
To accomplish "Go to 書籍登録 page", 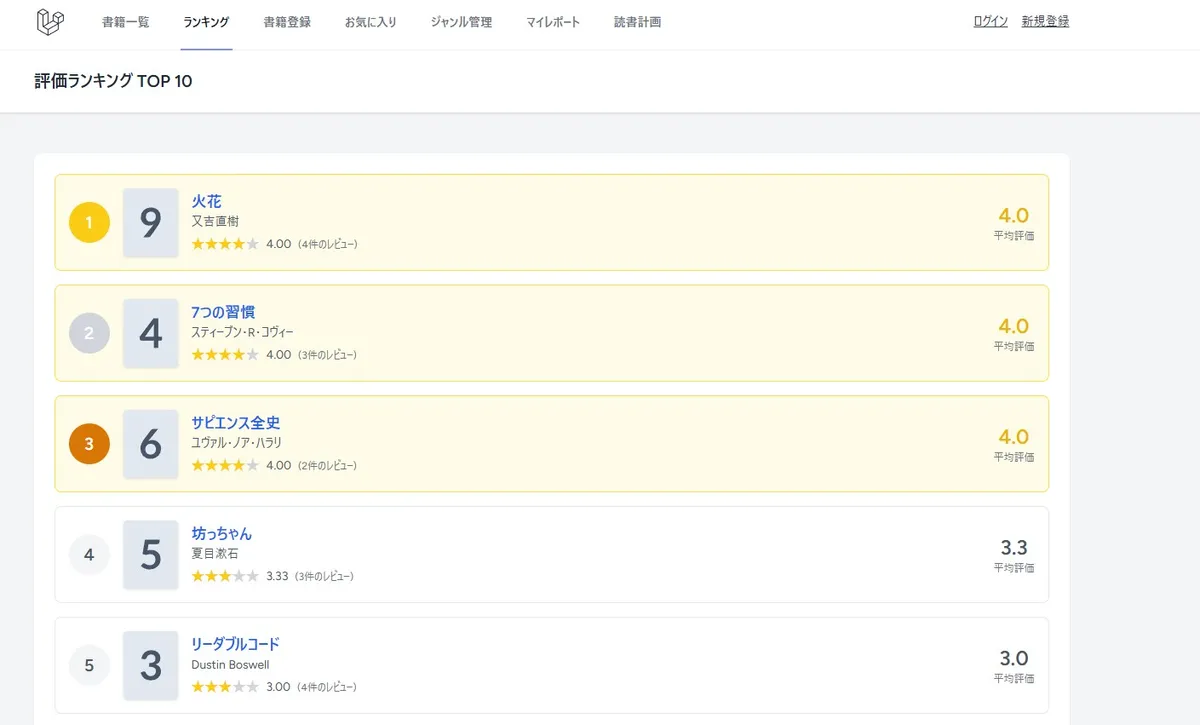I will pos(287,22).
